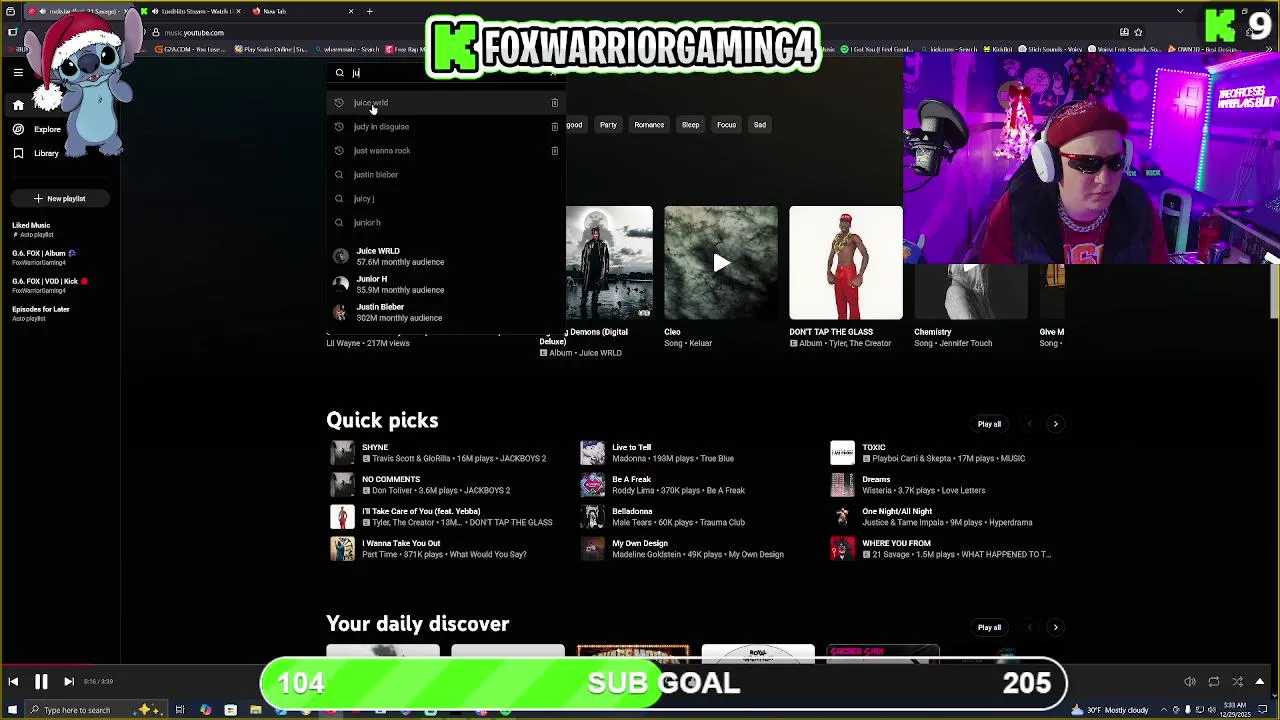Play the Cleo song thumbnail

[721, 263]
